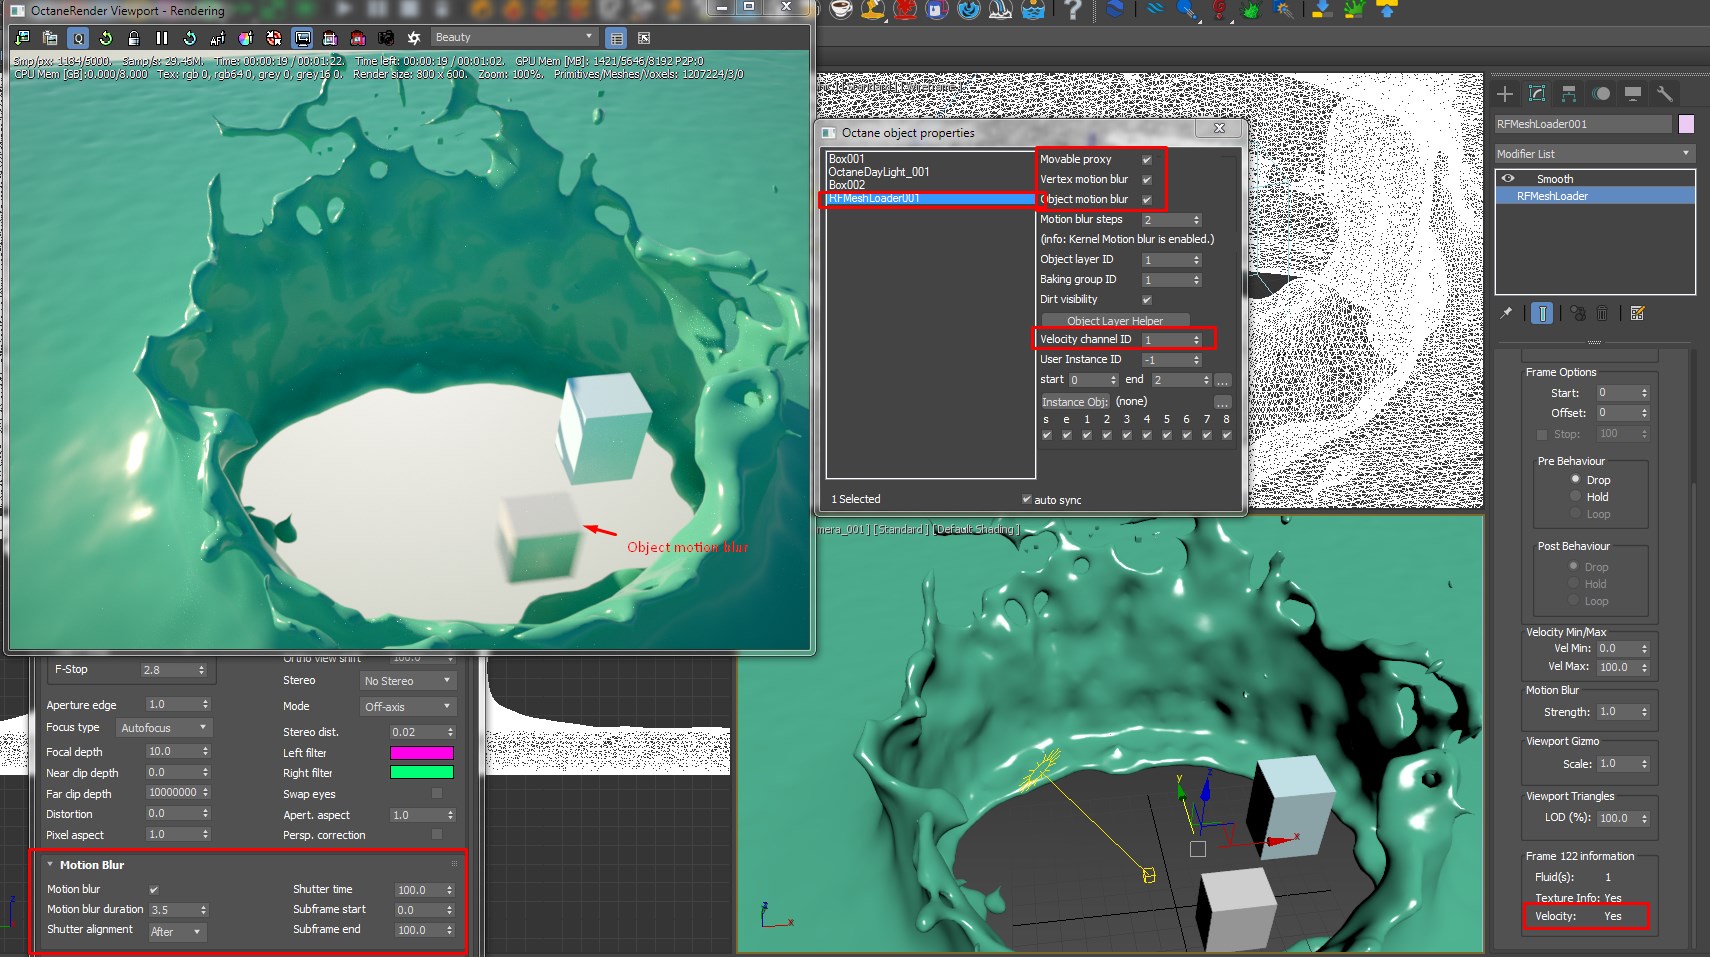The image size is (1710, 957).
Task: Toggle the auto sync checkbox
Action: [1027, 499]
